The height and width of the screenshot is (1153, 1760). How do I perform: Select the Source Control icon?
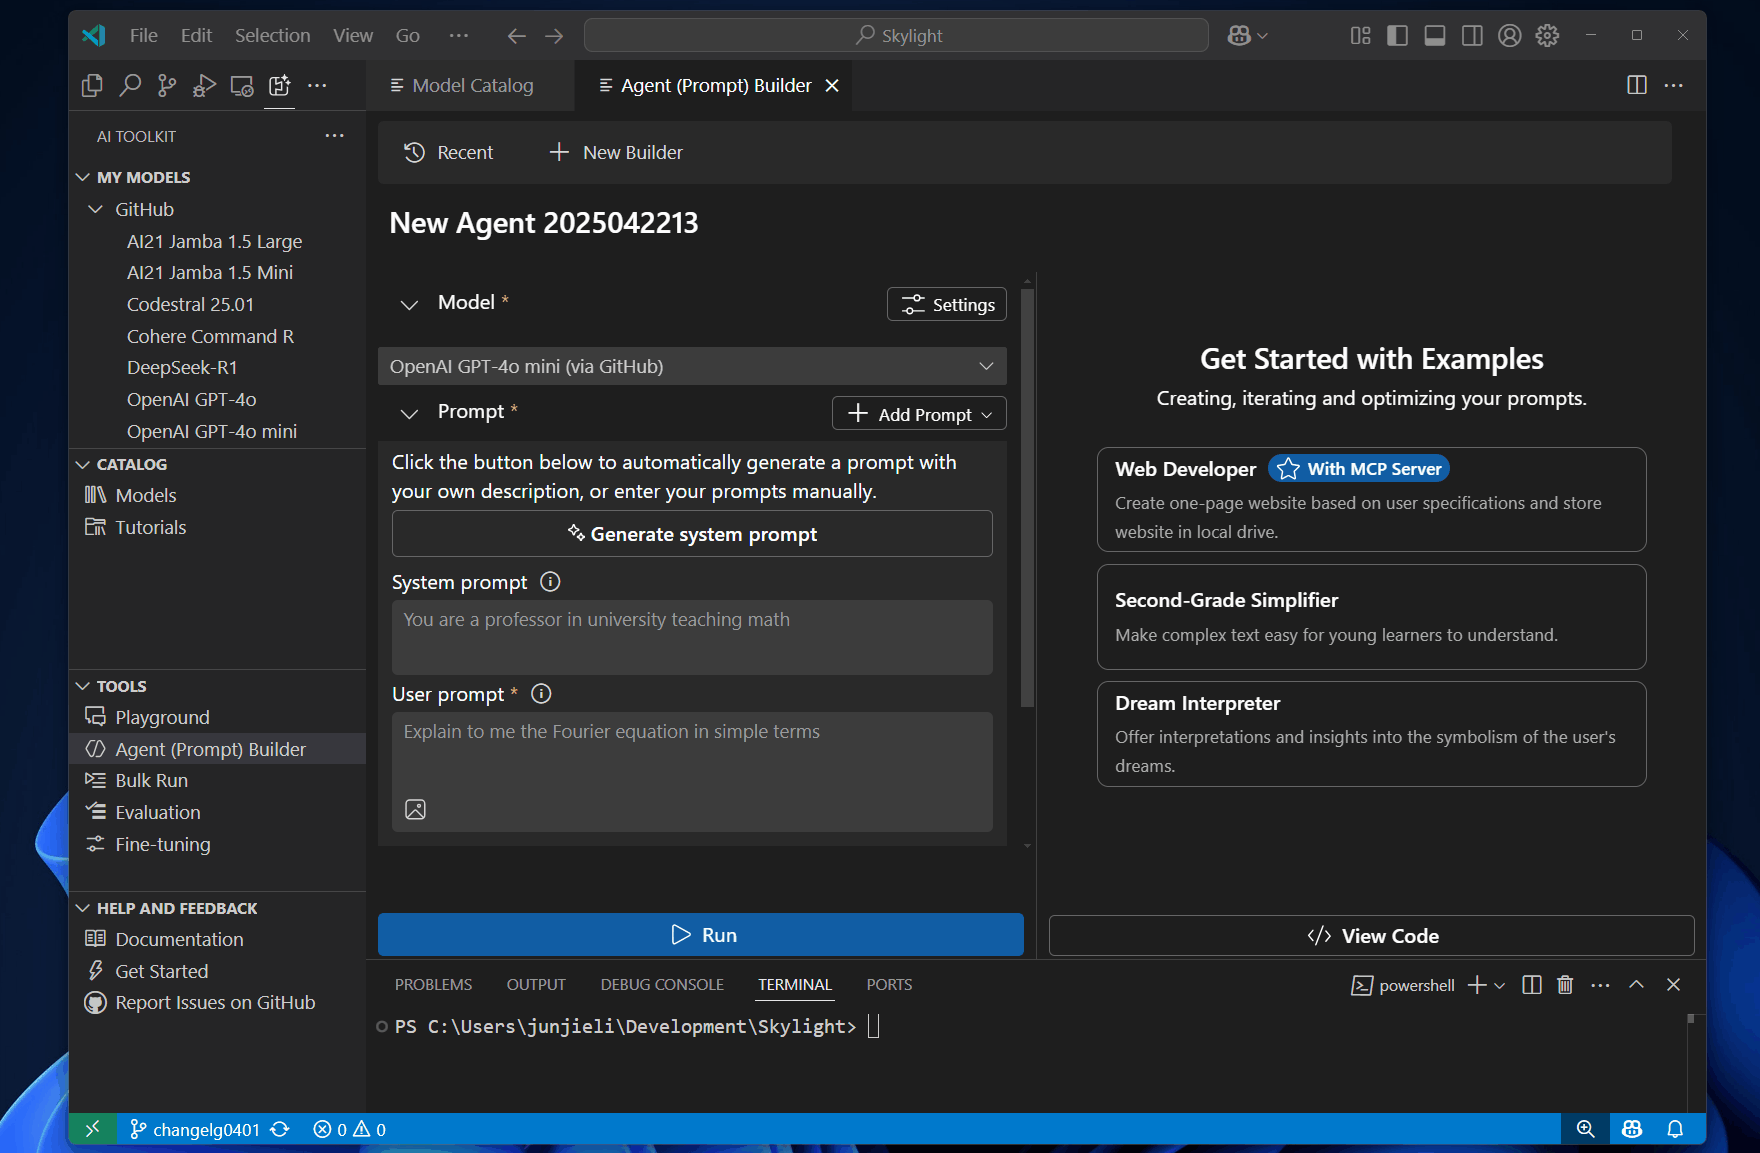[167, 86]
